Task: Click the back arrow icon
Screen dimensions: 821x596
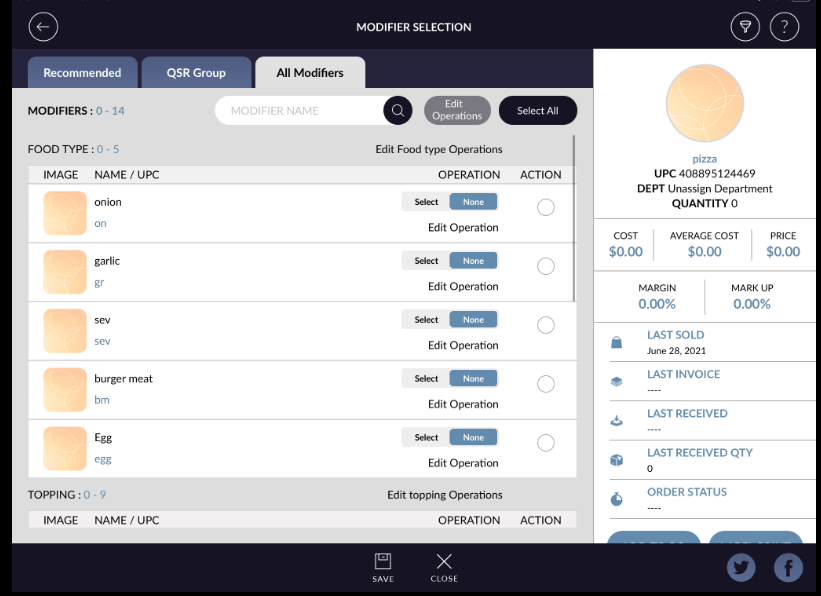Action: click(43, 27)
